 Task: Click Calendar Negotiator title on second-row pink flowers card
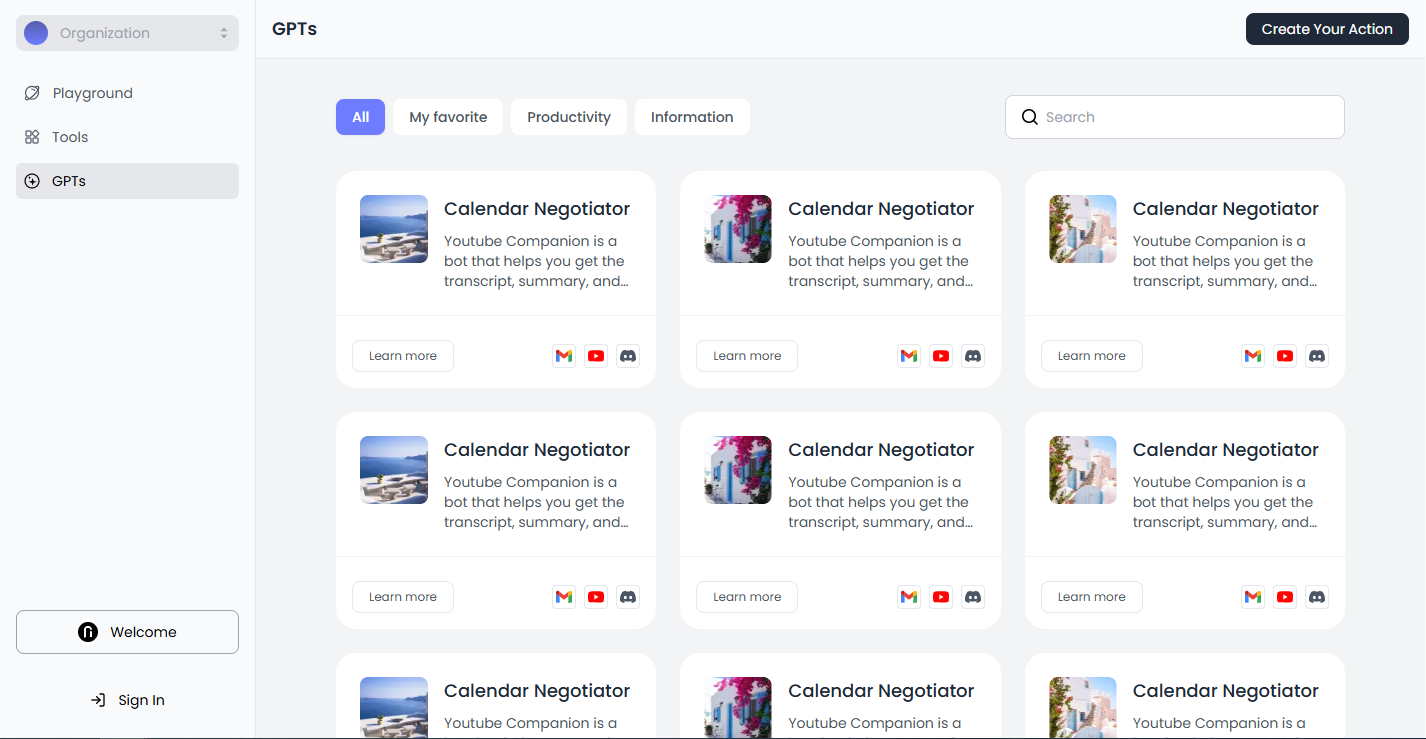click(x=881, y=450)
